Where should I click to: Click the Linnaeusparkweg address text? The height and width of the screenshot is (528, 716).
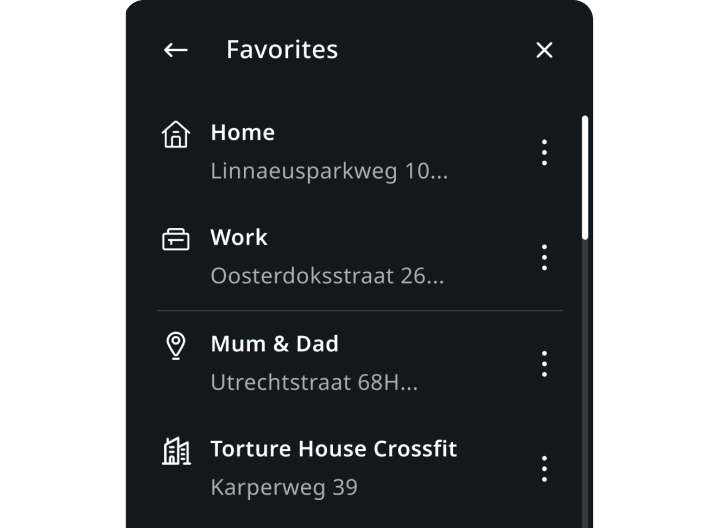(x=329, y=171)
